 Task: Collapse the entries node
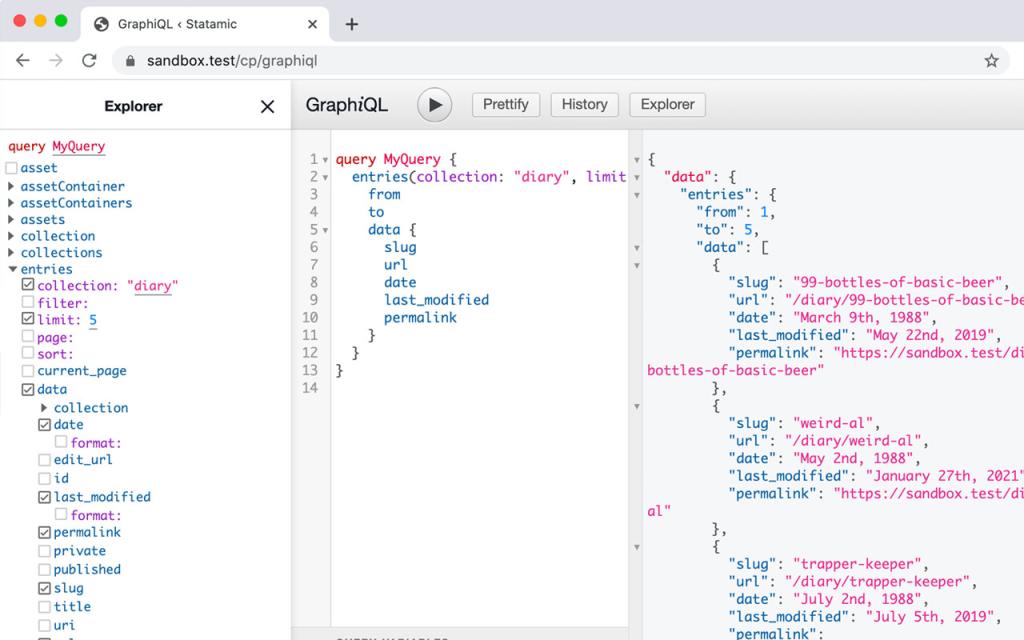(x=12, y=269)
